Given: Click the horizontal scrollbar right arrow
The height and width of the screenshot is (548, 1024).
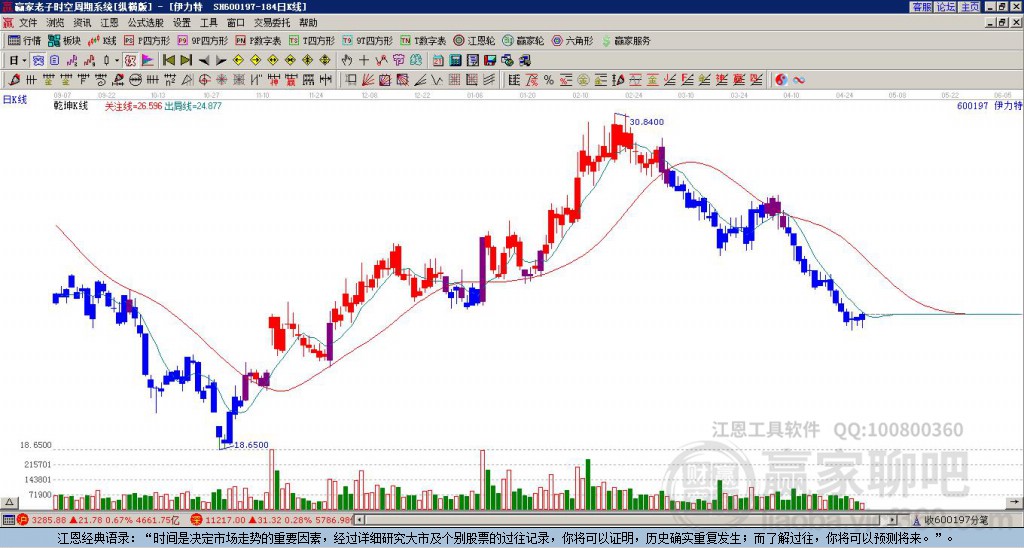Looking at the screenshot, I should 893,520.
